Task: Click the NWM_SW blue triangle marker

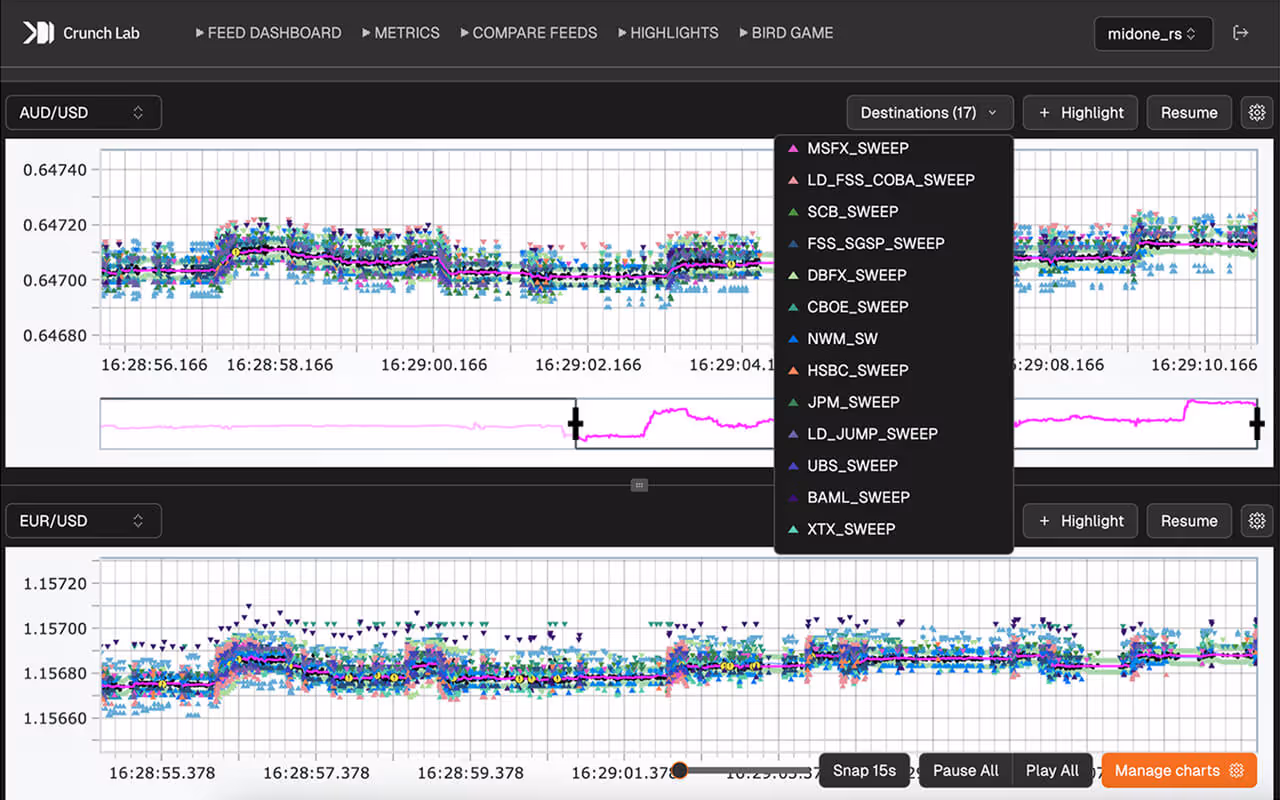Action: coord(793,339)
